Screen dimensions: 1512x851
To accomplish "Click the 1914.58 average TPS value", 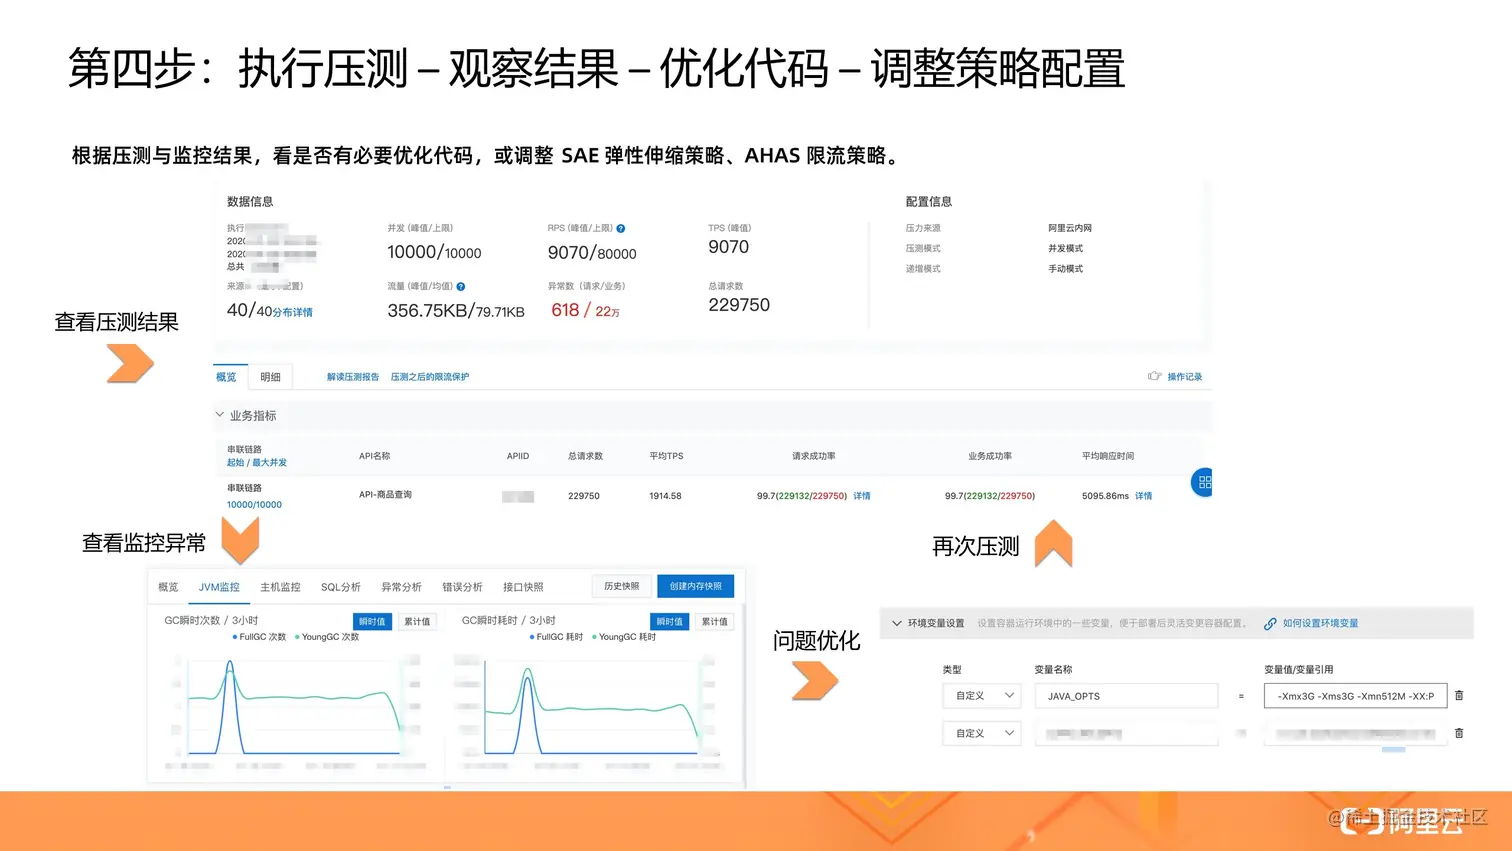I will 665,496.
